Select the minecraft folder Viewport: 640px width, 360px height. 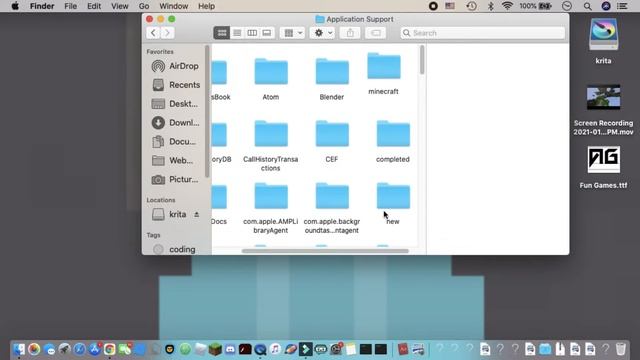coord(384,66)
